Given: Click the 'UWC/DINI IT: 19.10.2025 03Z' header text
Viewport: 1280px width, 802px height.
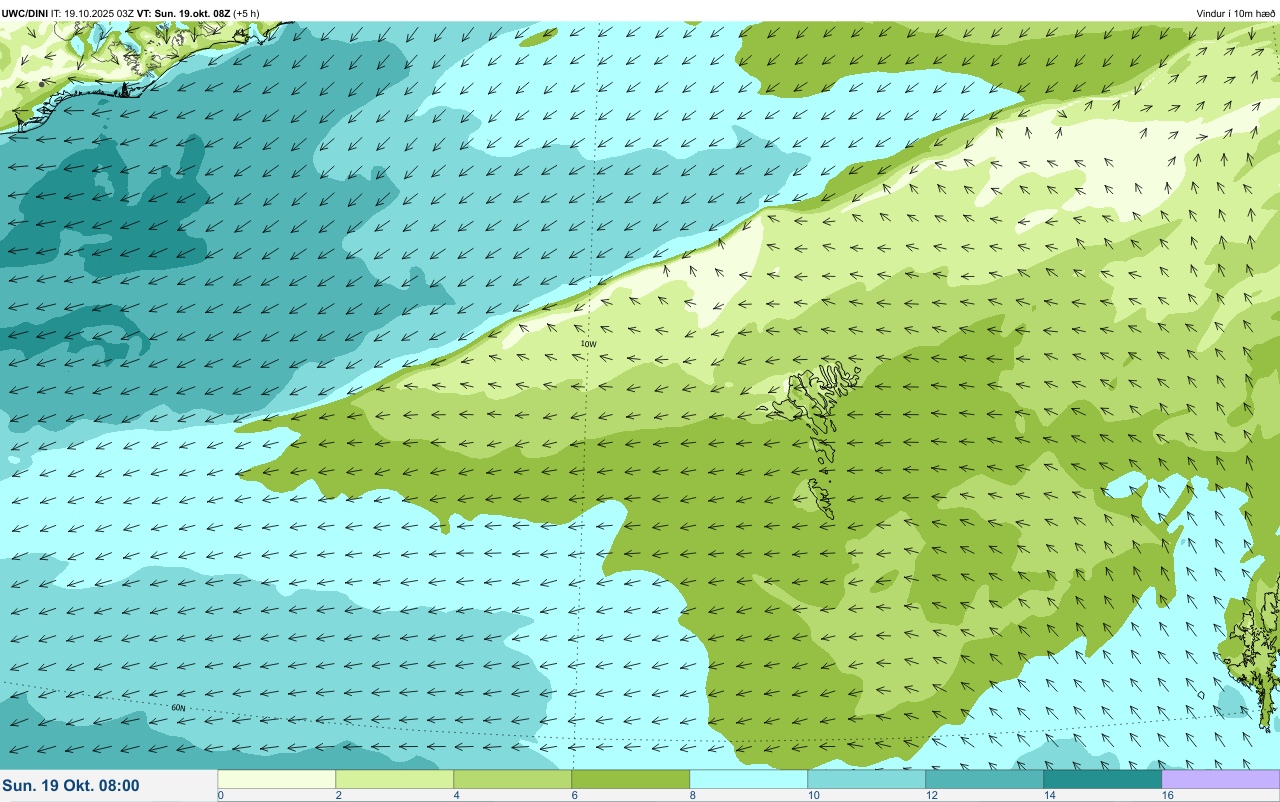Looking at the screenshot, I should [x=68, y=13].
